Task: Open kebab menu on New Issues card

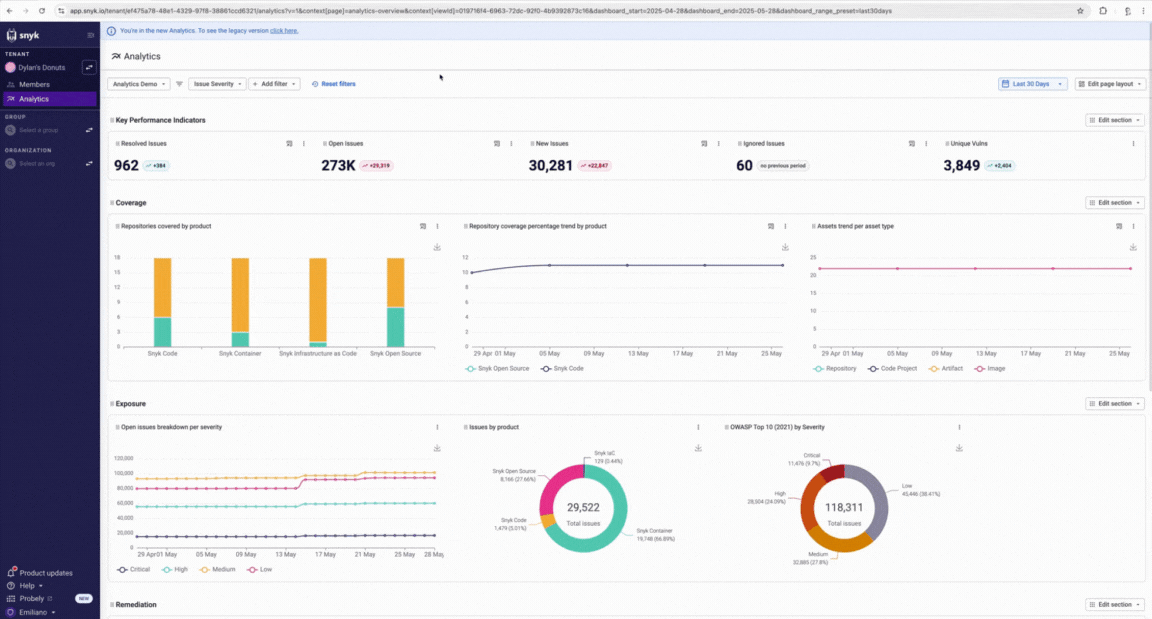Action: coord(719,144)
